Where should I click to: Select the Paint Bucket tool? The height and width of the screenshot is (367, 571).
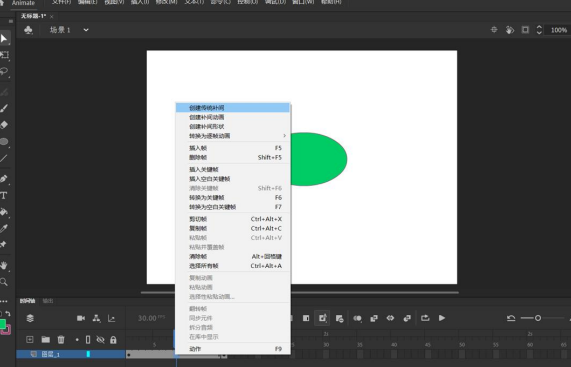coord(4,212)
